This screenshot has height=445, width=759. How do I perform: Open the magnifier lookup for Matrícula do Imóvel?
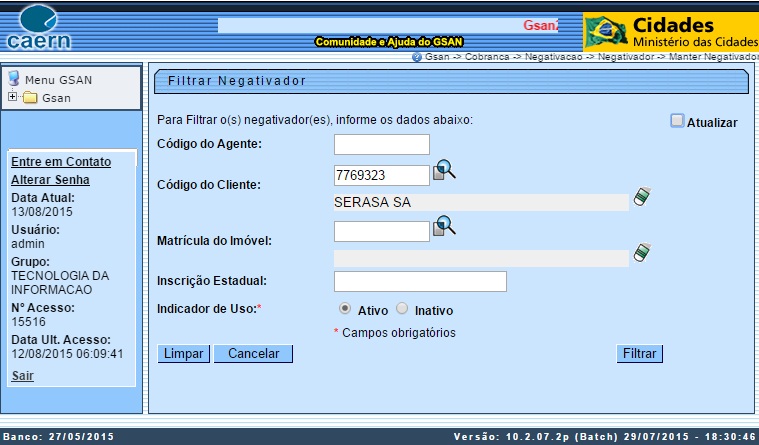click(x=444, y=228)
